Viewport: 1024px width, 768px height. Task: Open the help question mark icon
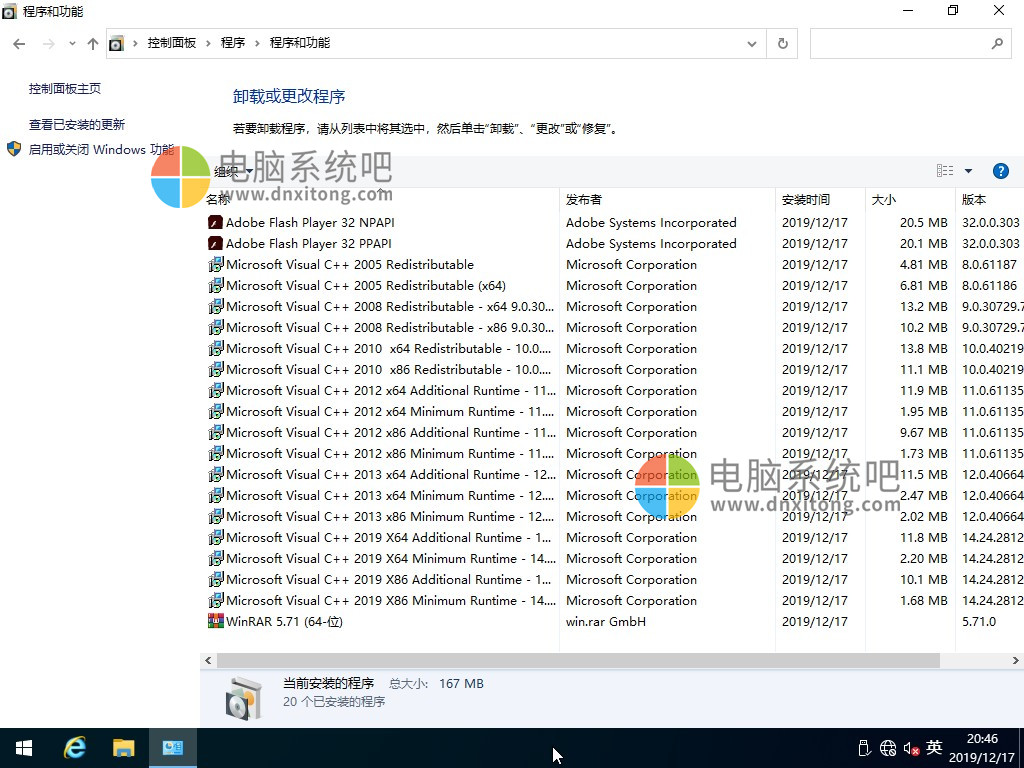coord(1000,171)
